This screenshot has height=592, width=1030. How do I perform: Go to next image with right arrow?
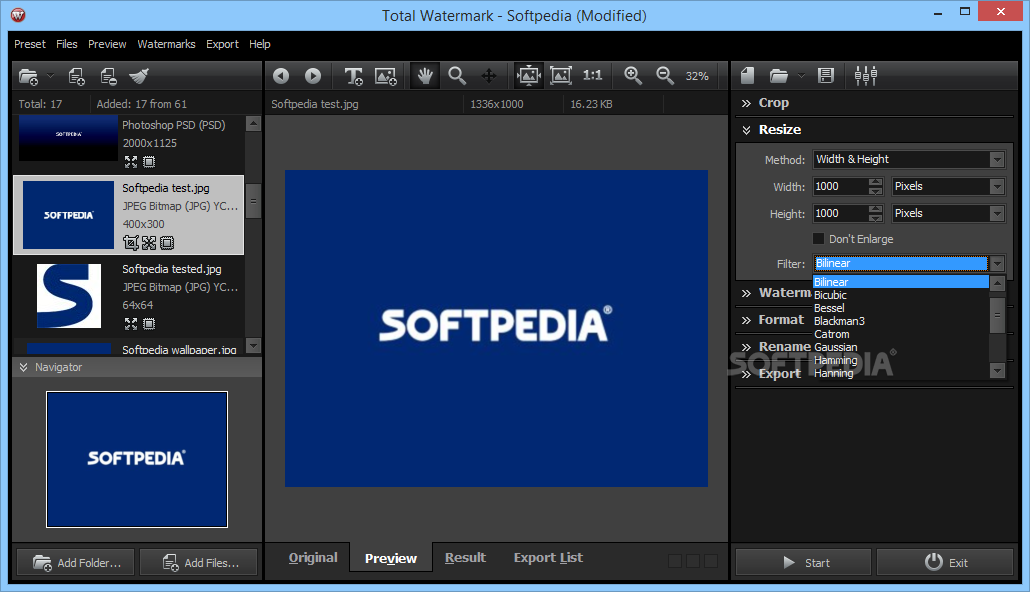point(313,76)
